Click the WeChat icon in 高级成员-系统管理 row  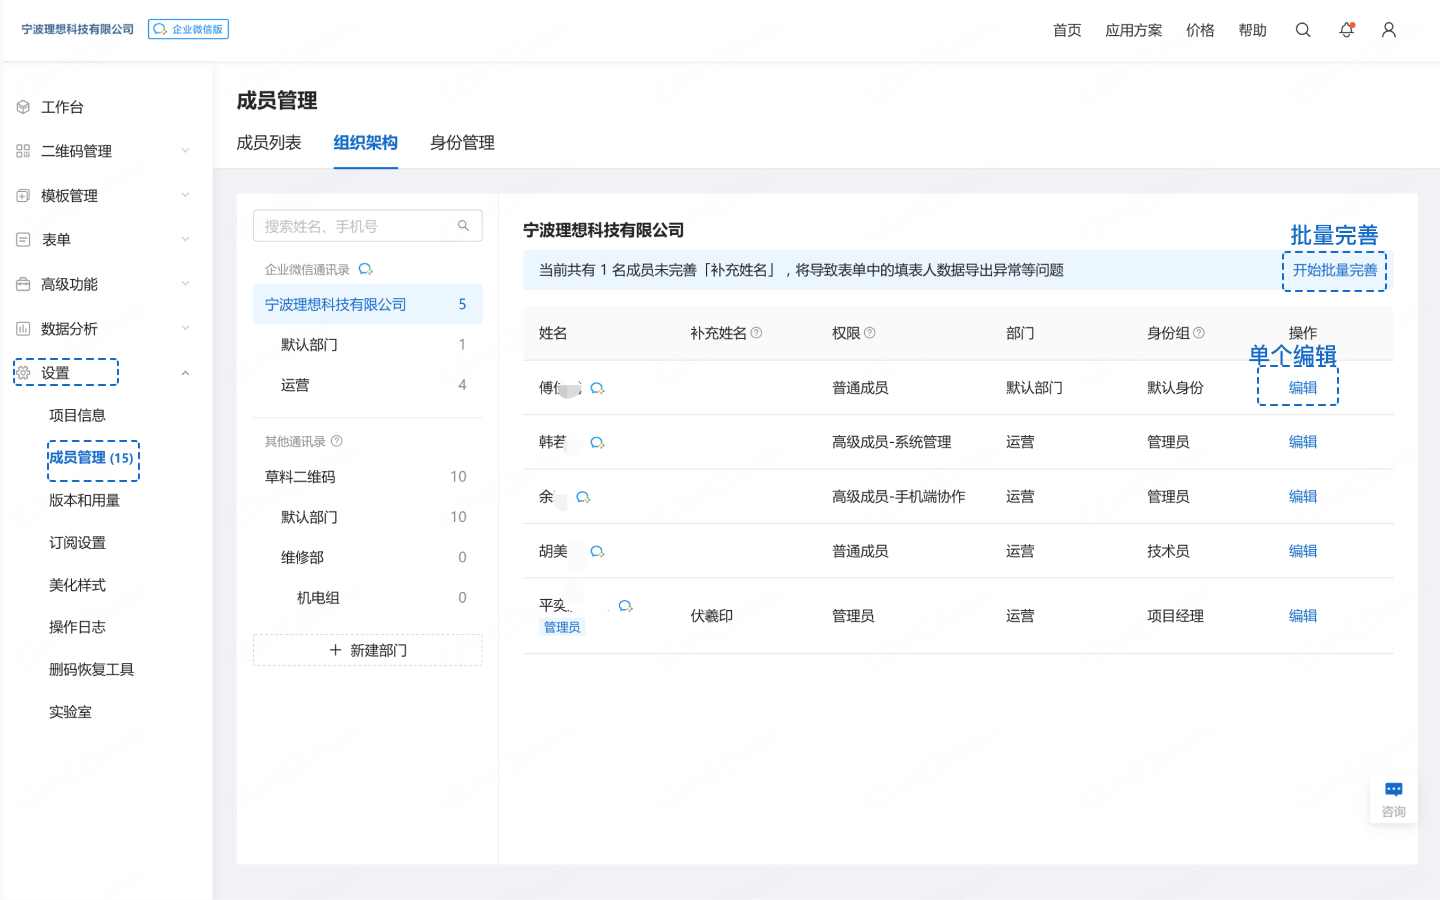click(x=597, y=442)
